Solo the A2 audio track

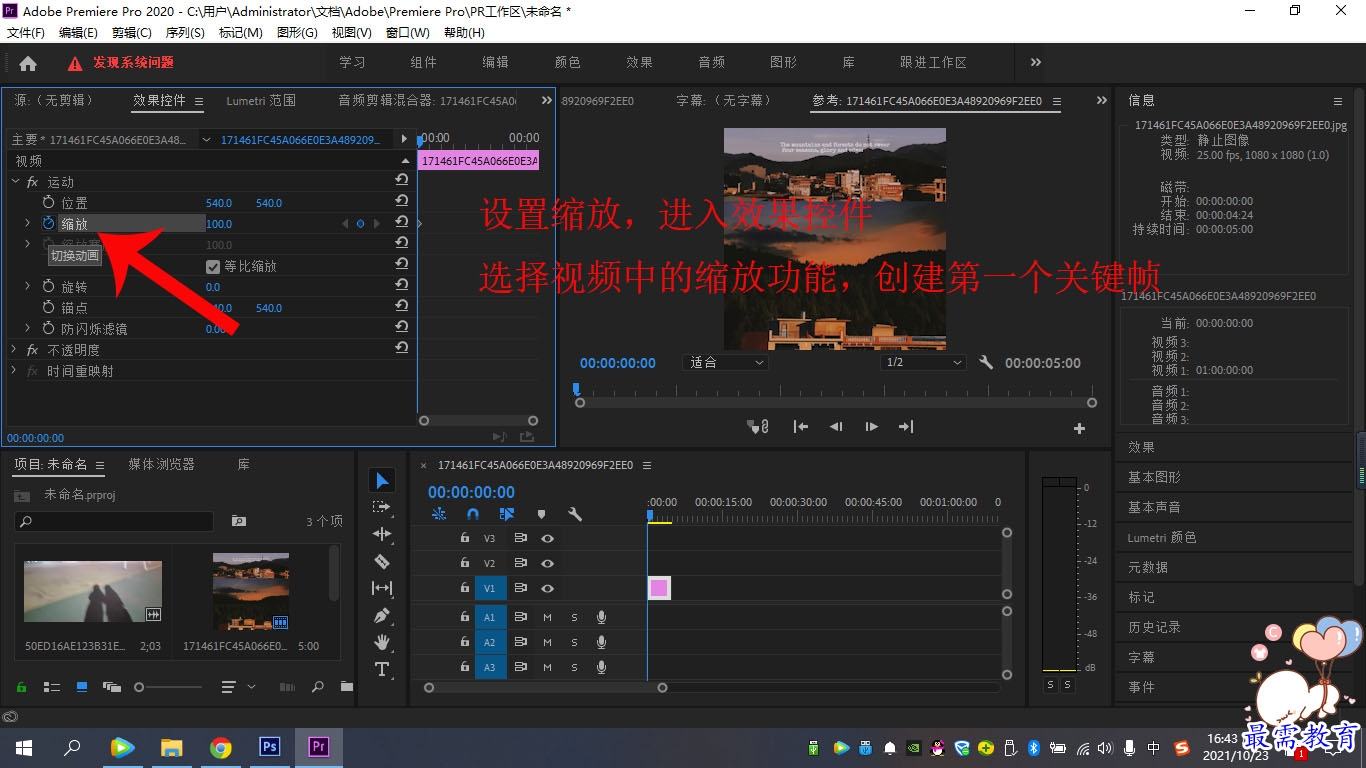(574, 642)
